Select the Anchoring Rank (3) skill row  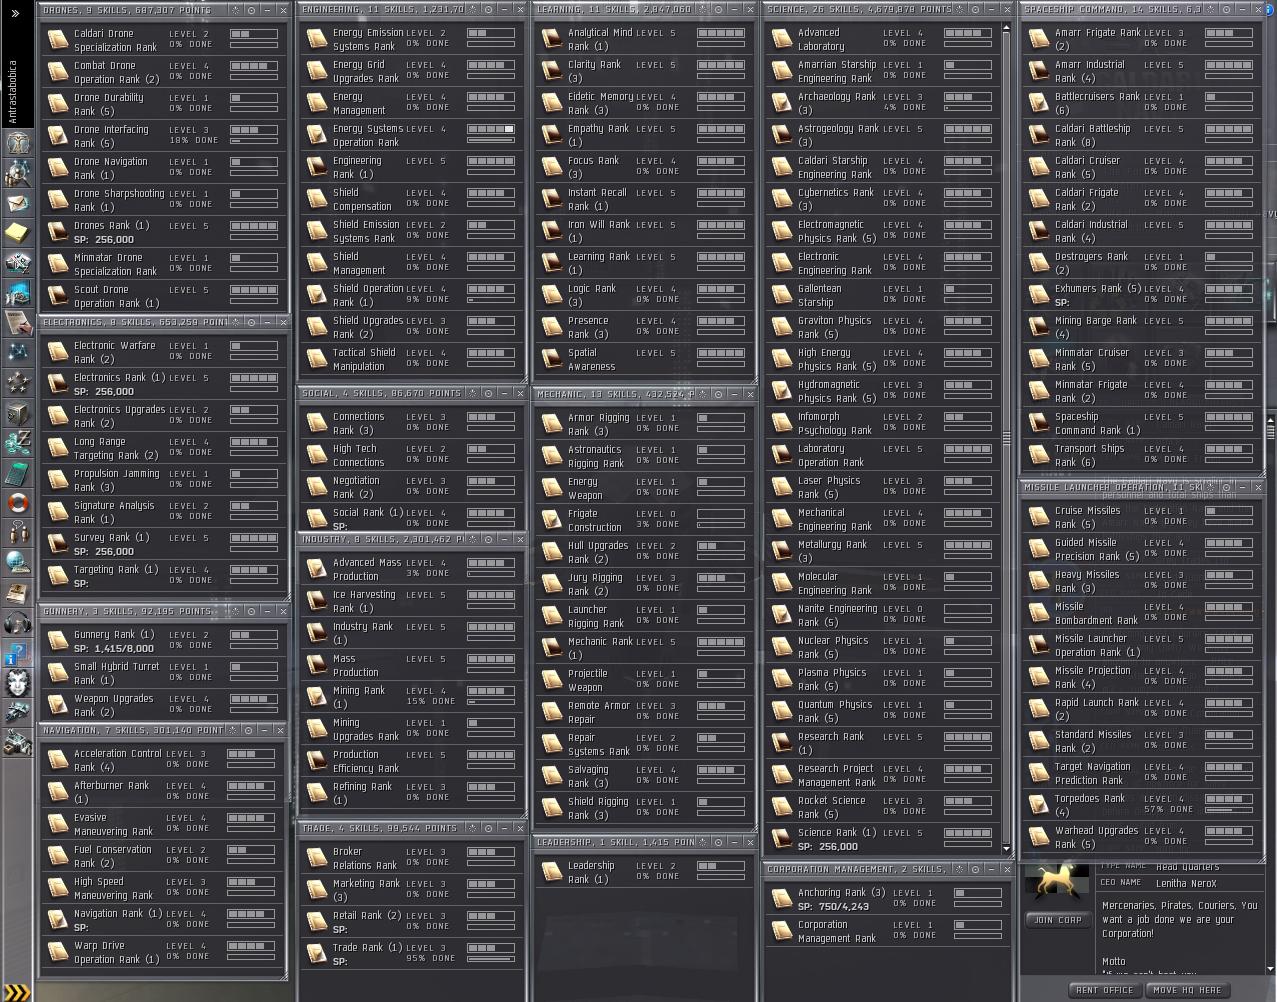coord(885,899)
